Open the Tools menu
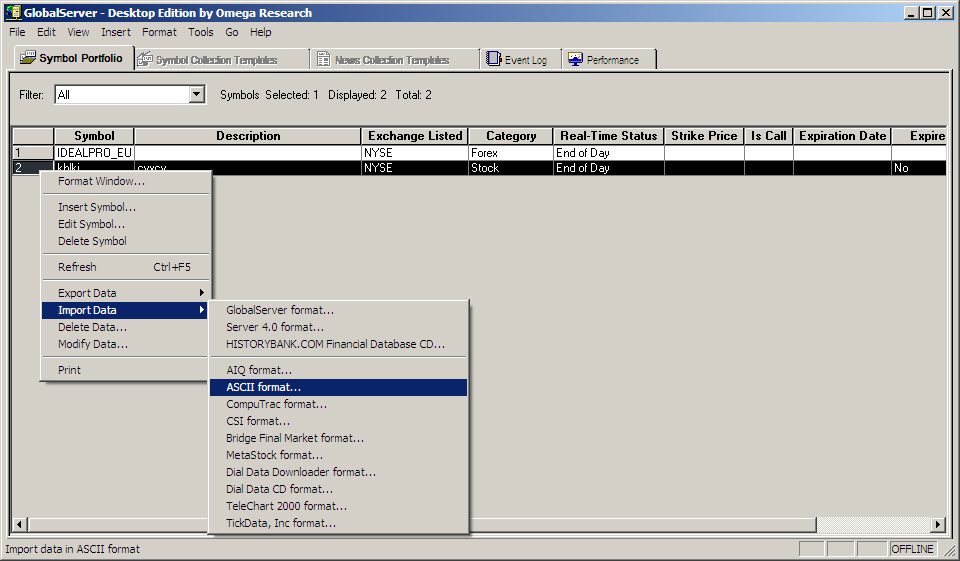Viewport: 960px width, 561px height. coord(201,32)
